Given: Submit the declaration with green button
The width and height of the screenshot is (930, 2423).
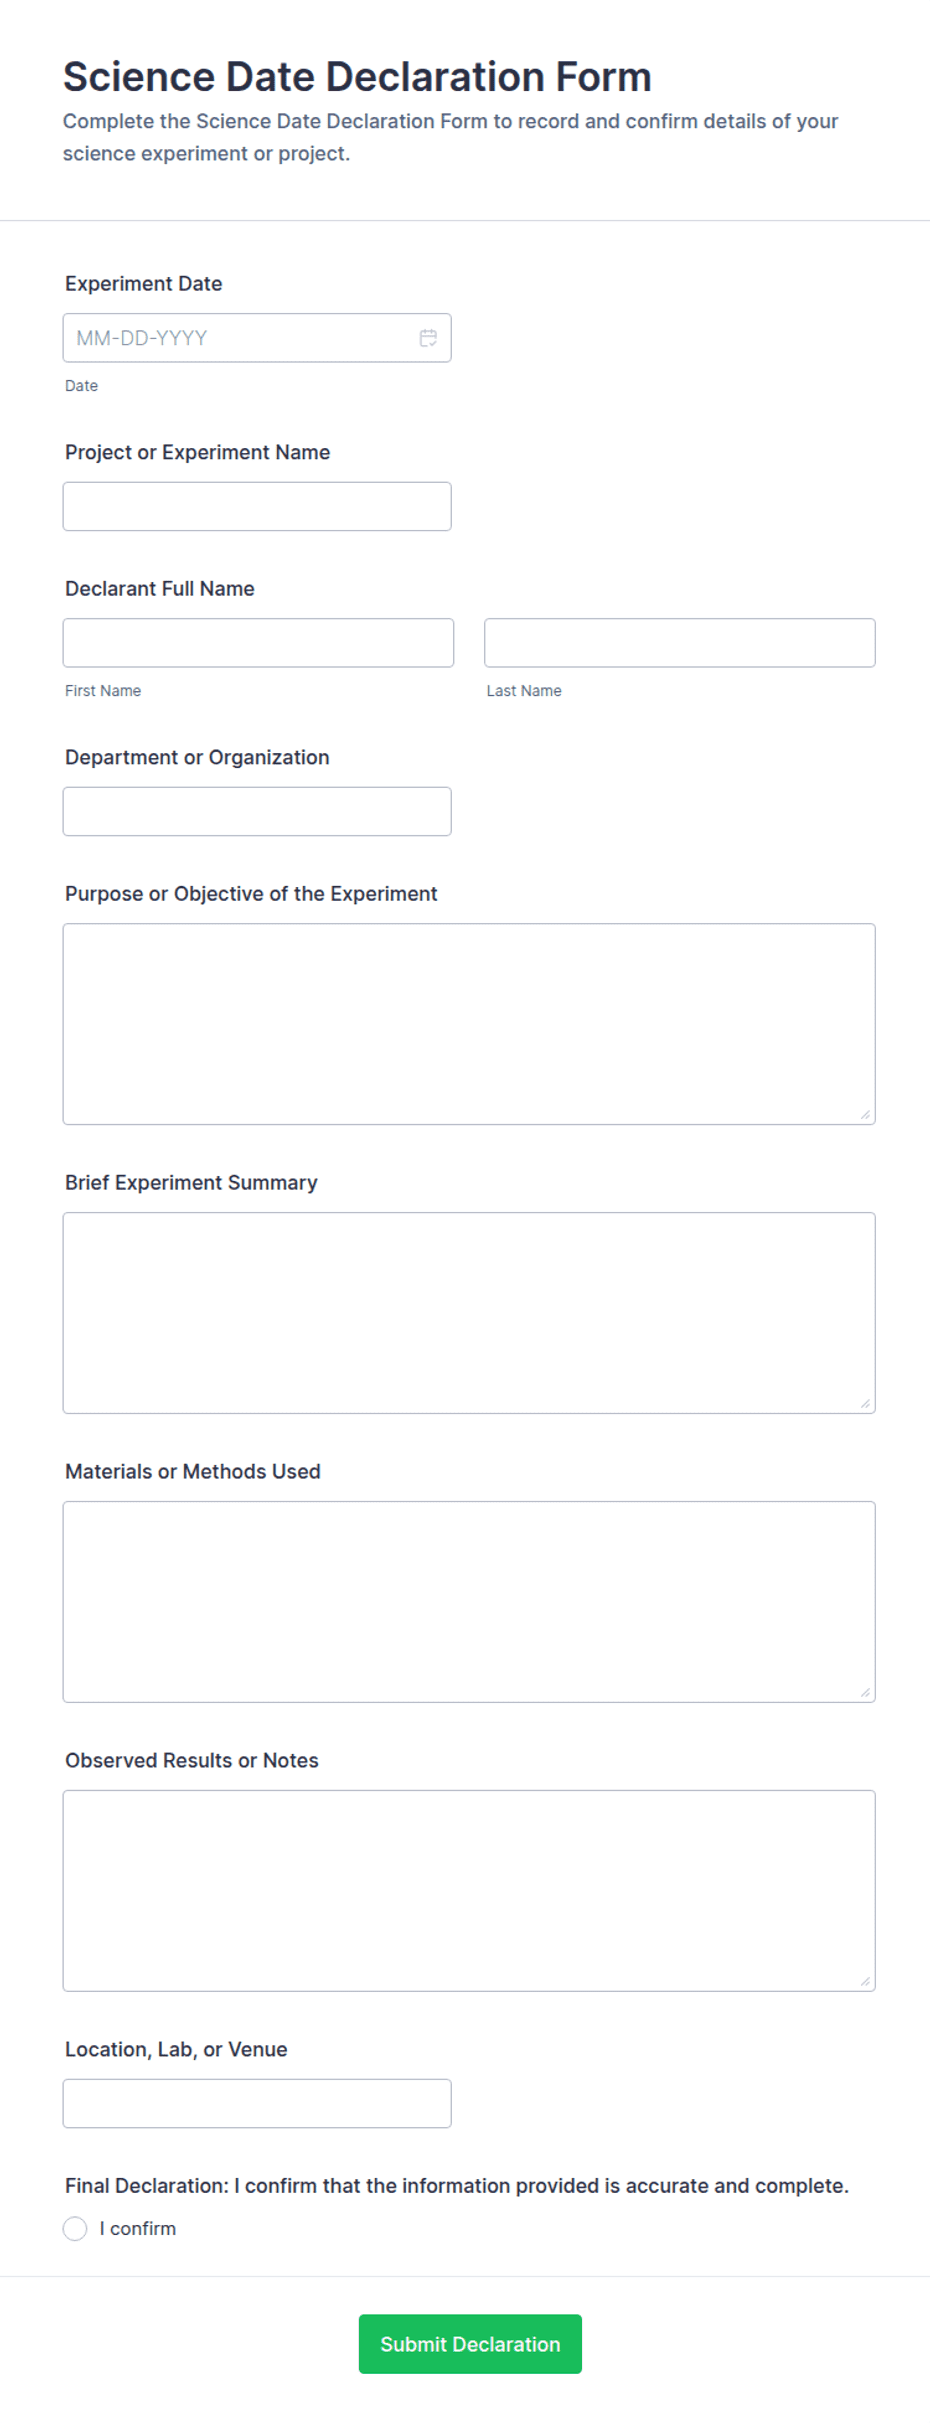Looking at the screenshot, I should pos(470,2344).
